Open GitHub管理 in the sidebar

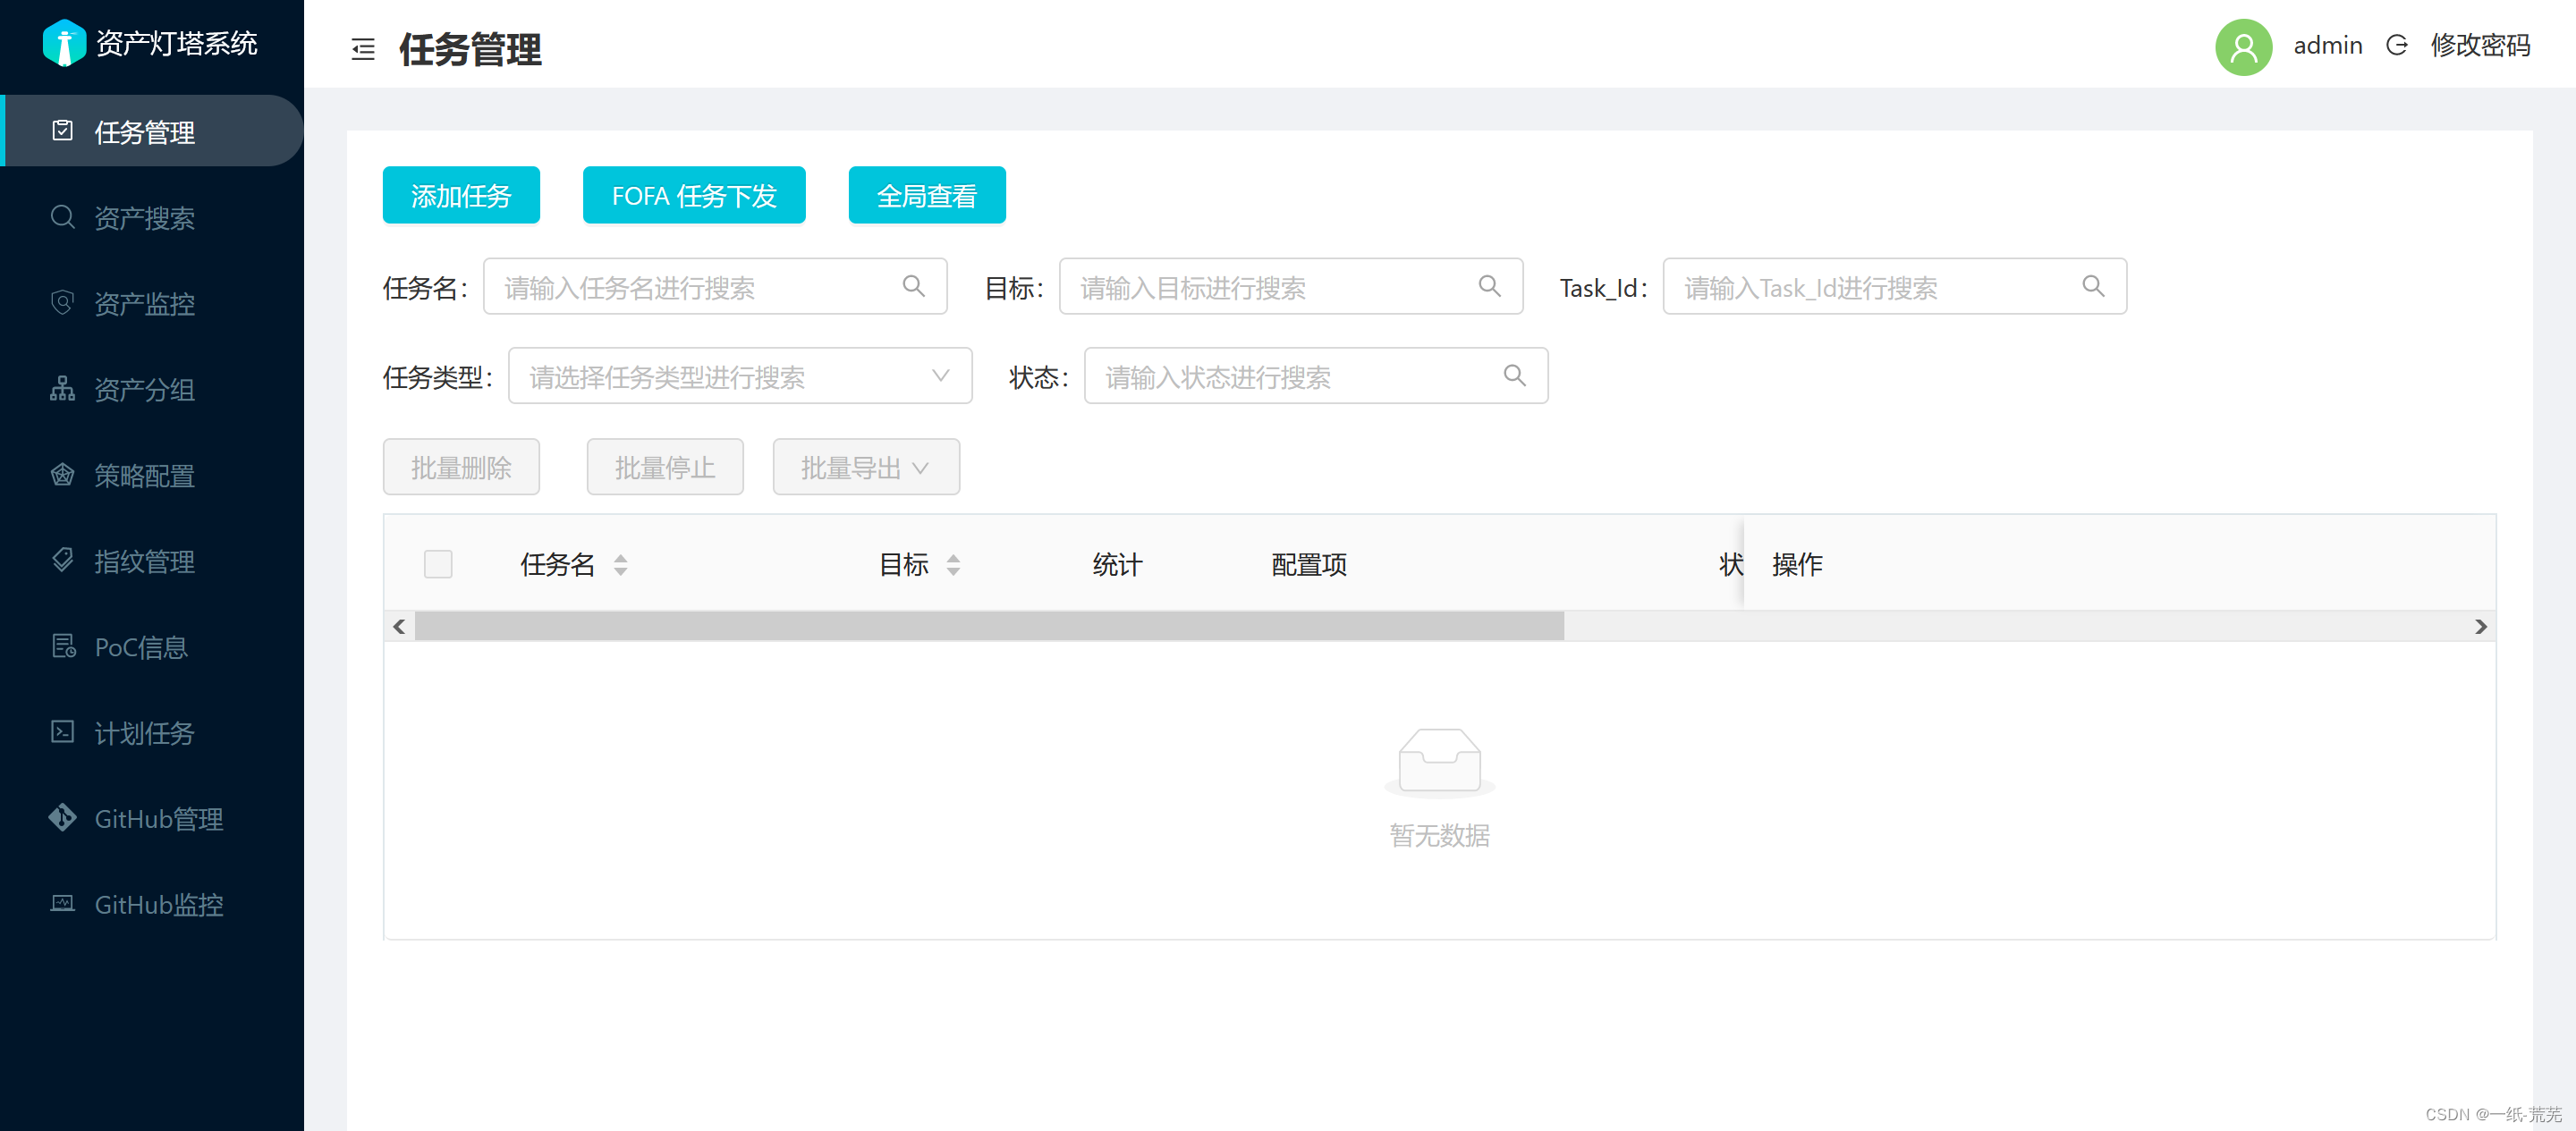click(x=158, y=819)
